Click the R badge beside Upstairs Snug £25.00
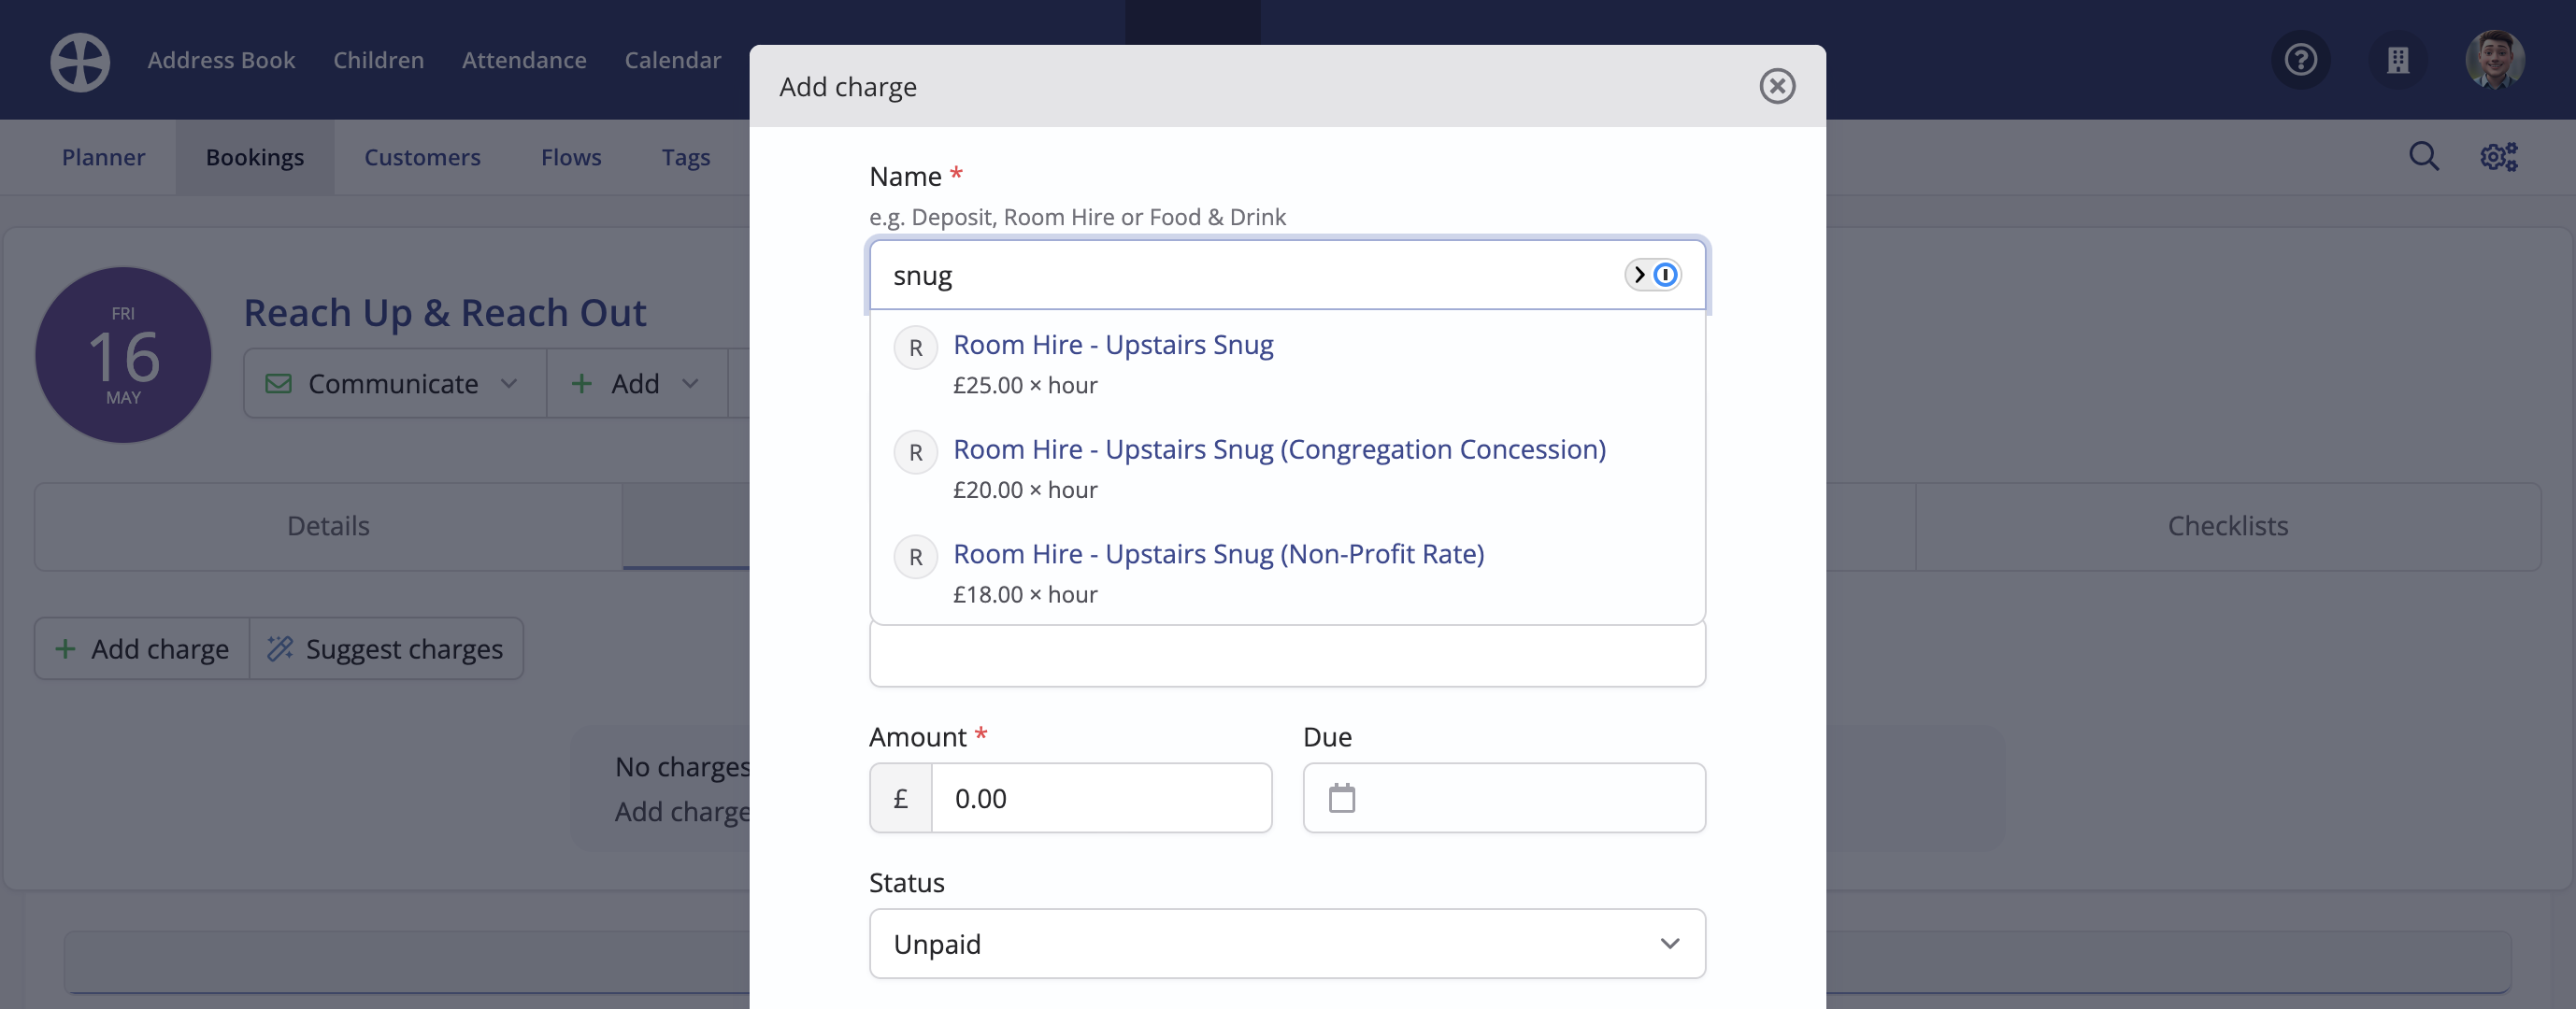The height and width of the screenshot is (1009, 2576). [x=915, y=348]
